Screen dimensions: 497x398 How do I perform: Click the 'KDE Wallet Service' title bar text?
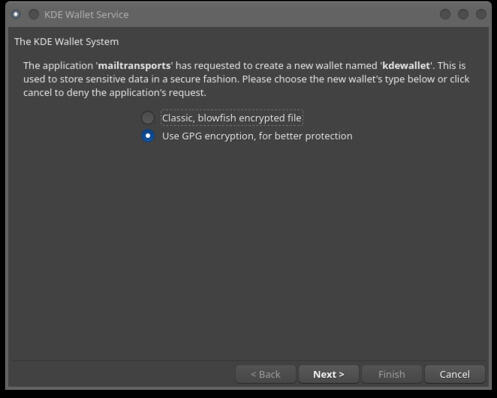click(86, 15)
